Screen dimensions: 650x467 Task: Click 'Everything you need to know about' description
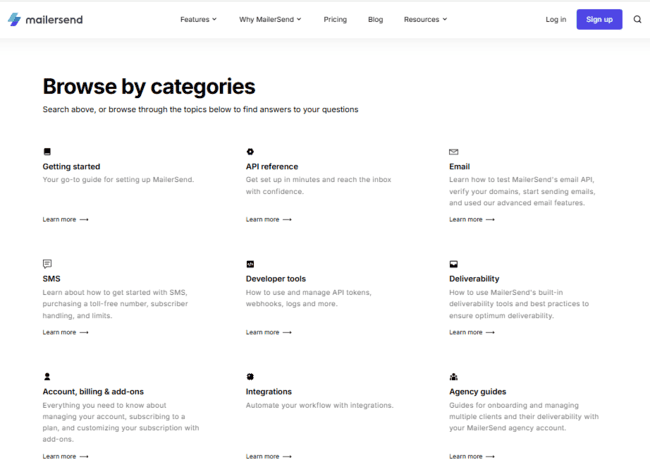point(121,422)
